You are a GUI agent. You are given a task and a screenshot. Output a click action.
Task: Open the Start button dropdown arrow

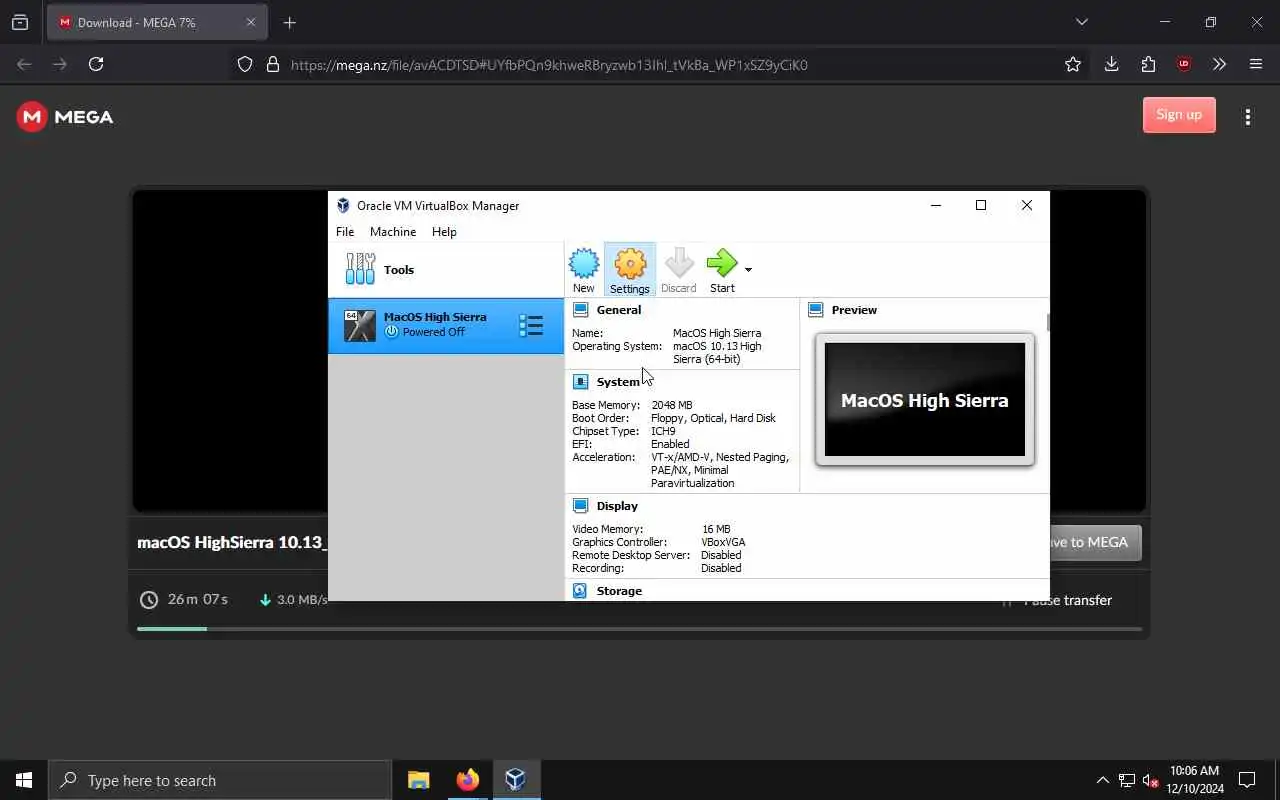pyautogui.click(x=748, y=269)
